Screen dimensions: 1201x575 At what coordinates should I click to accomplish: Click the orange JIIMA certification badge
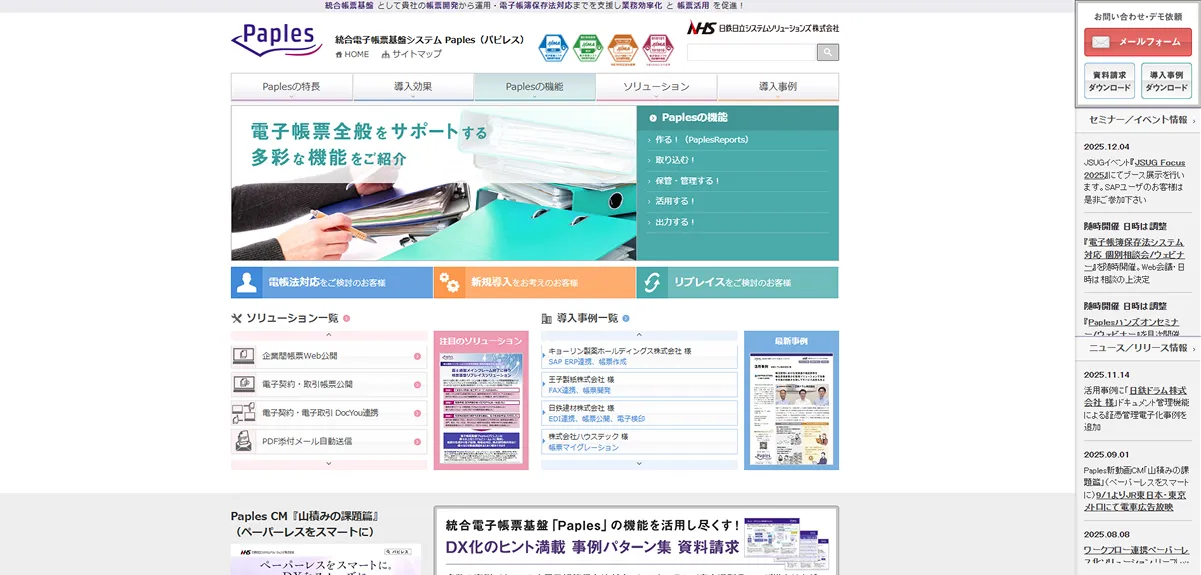[x=623, y=49]
